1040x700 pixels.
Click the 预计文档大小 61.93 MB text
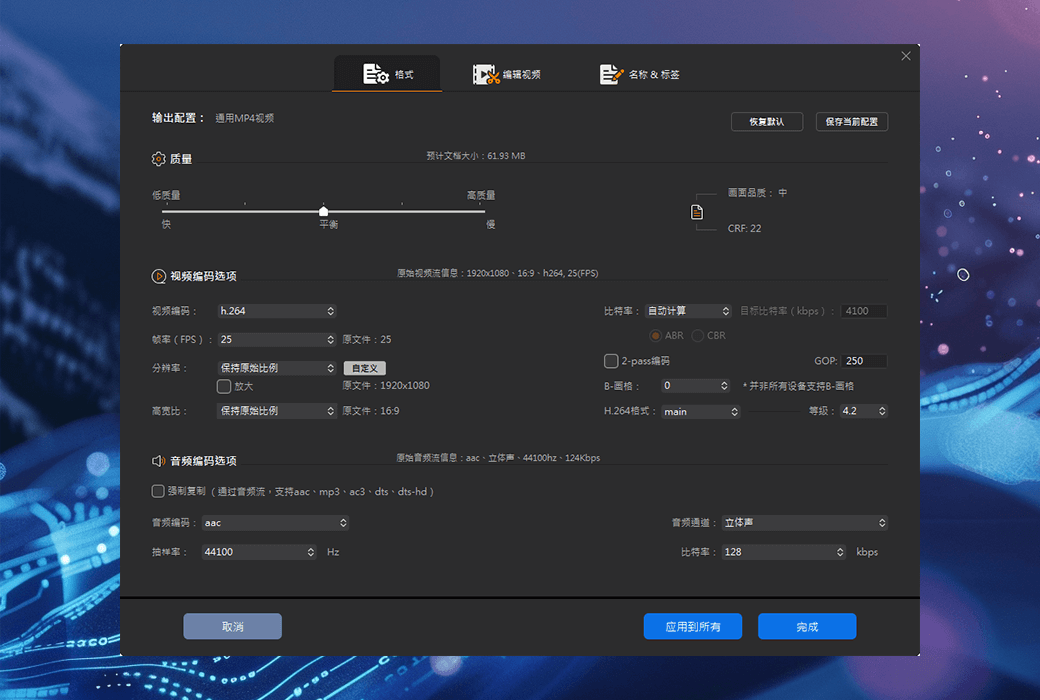[x=476, y=156]
